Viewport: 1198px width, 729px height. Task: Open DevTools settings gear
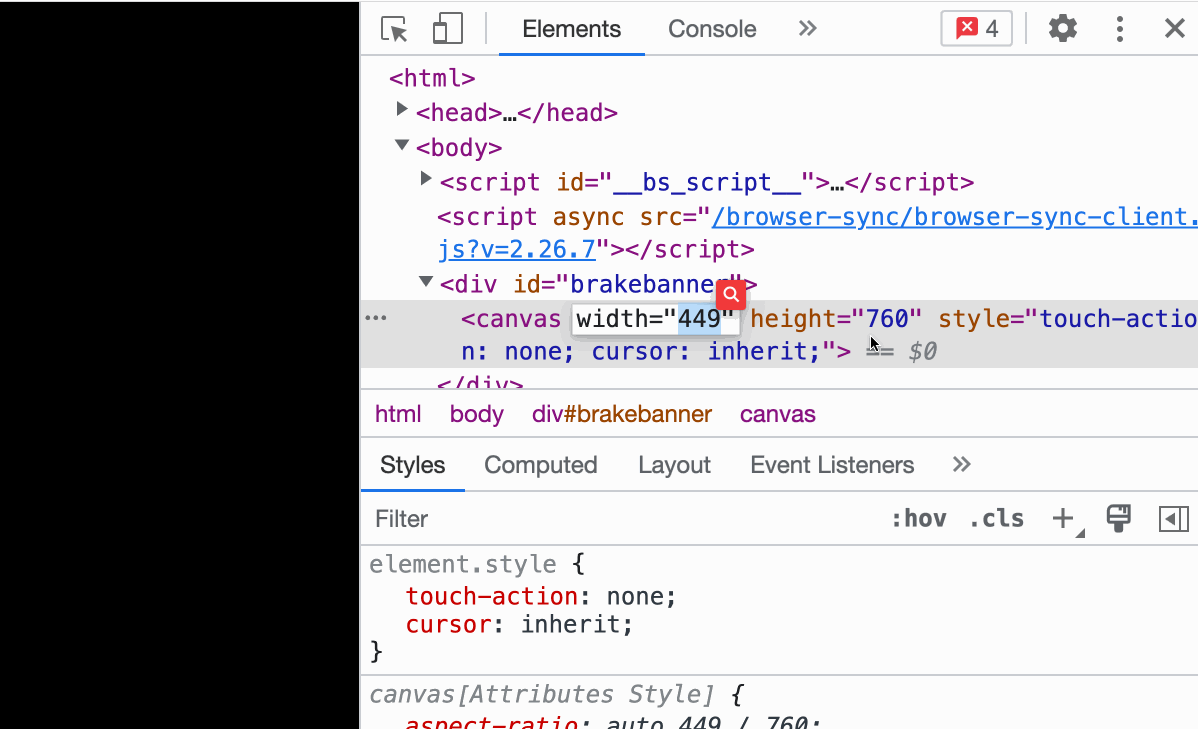(1062, 29)
